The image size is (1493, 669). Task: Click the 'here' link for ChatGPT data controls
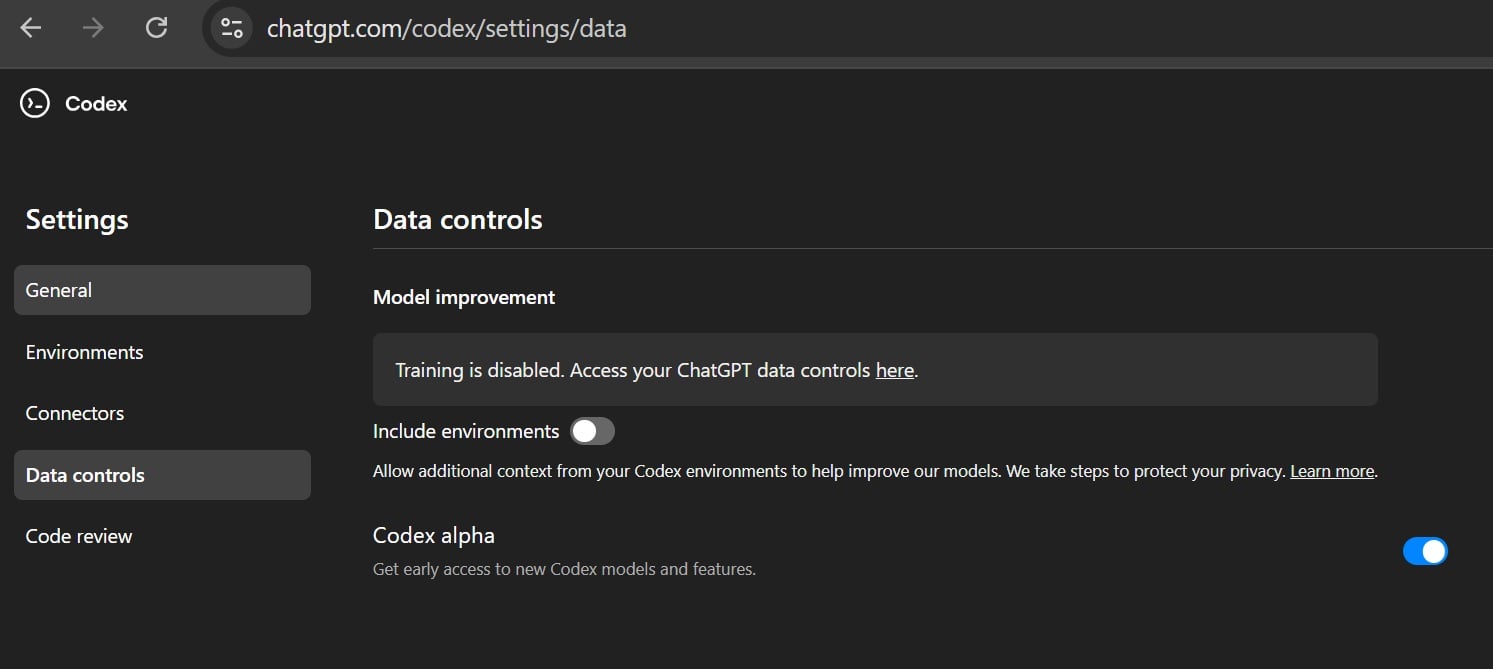coord(893,370)
